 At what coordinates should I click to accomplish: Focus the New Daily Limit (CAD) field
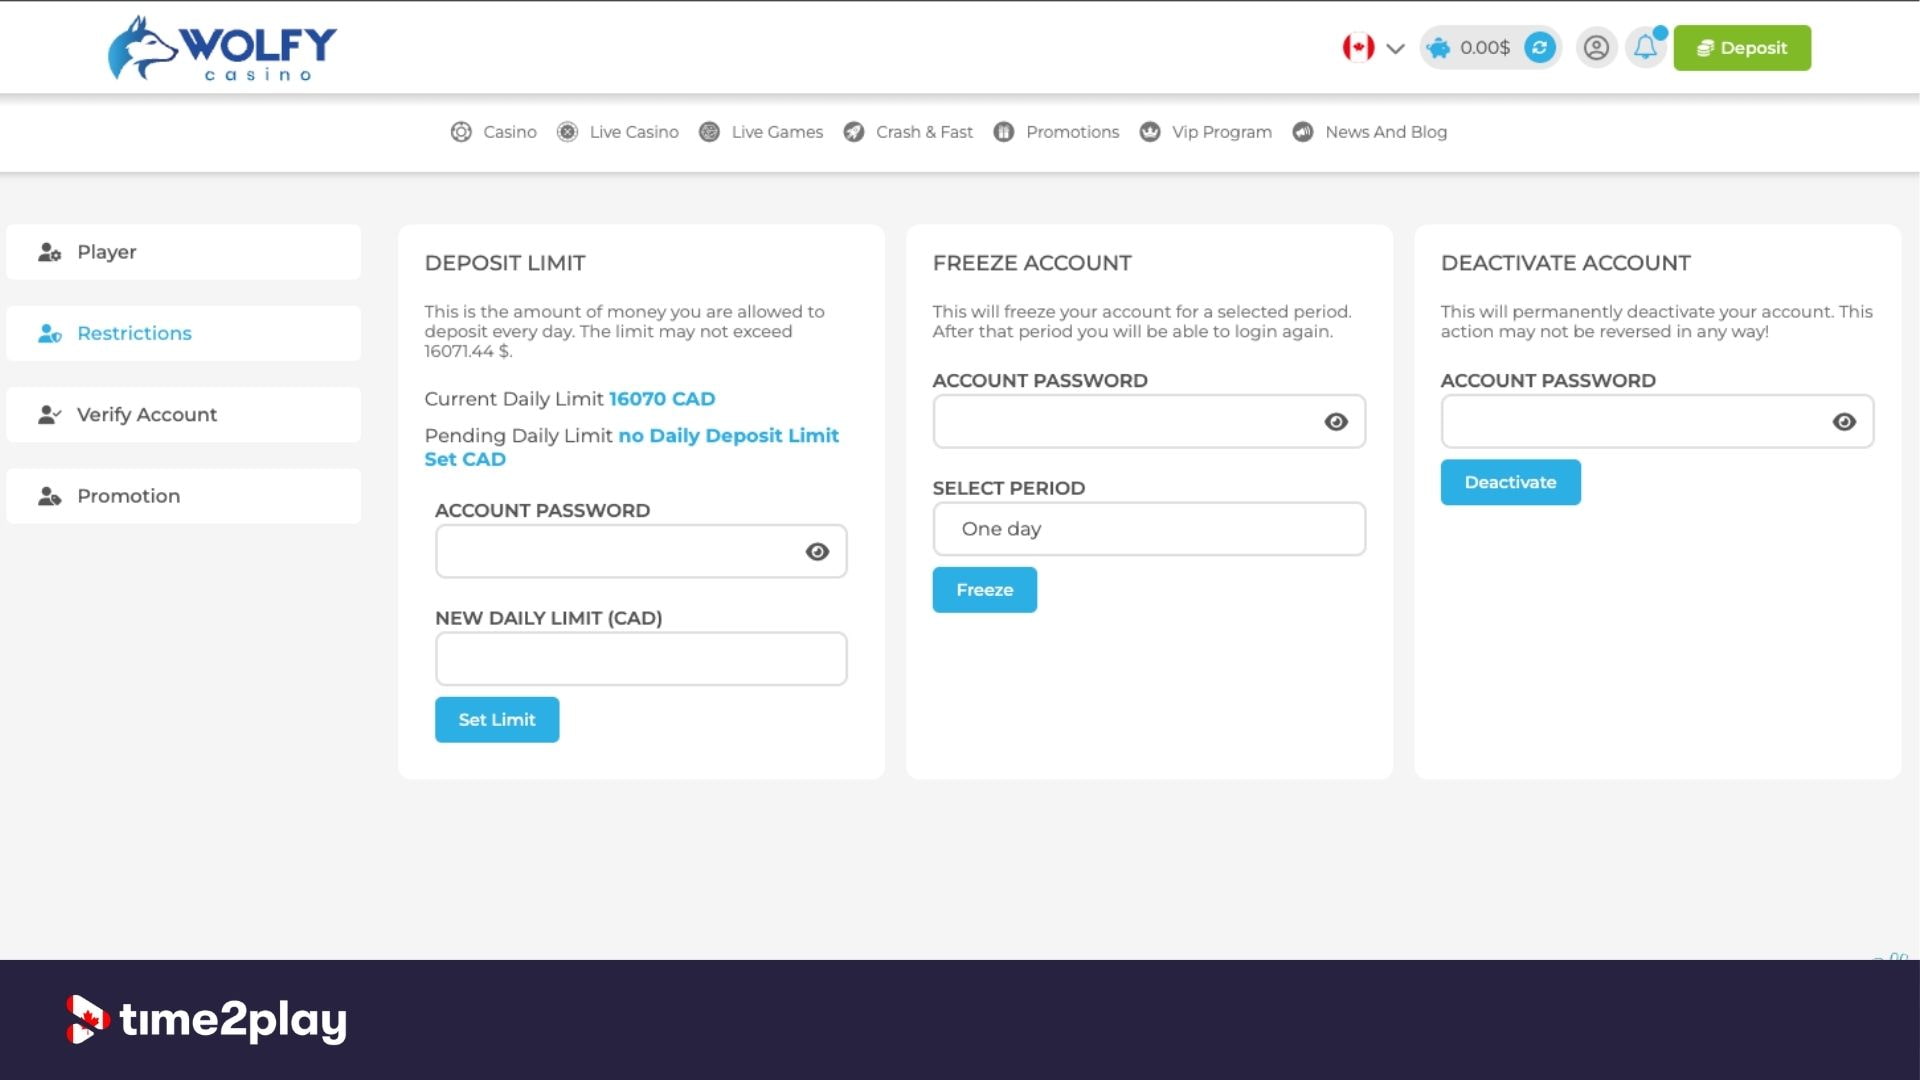point(641,659)
